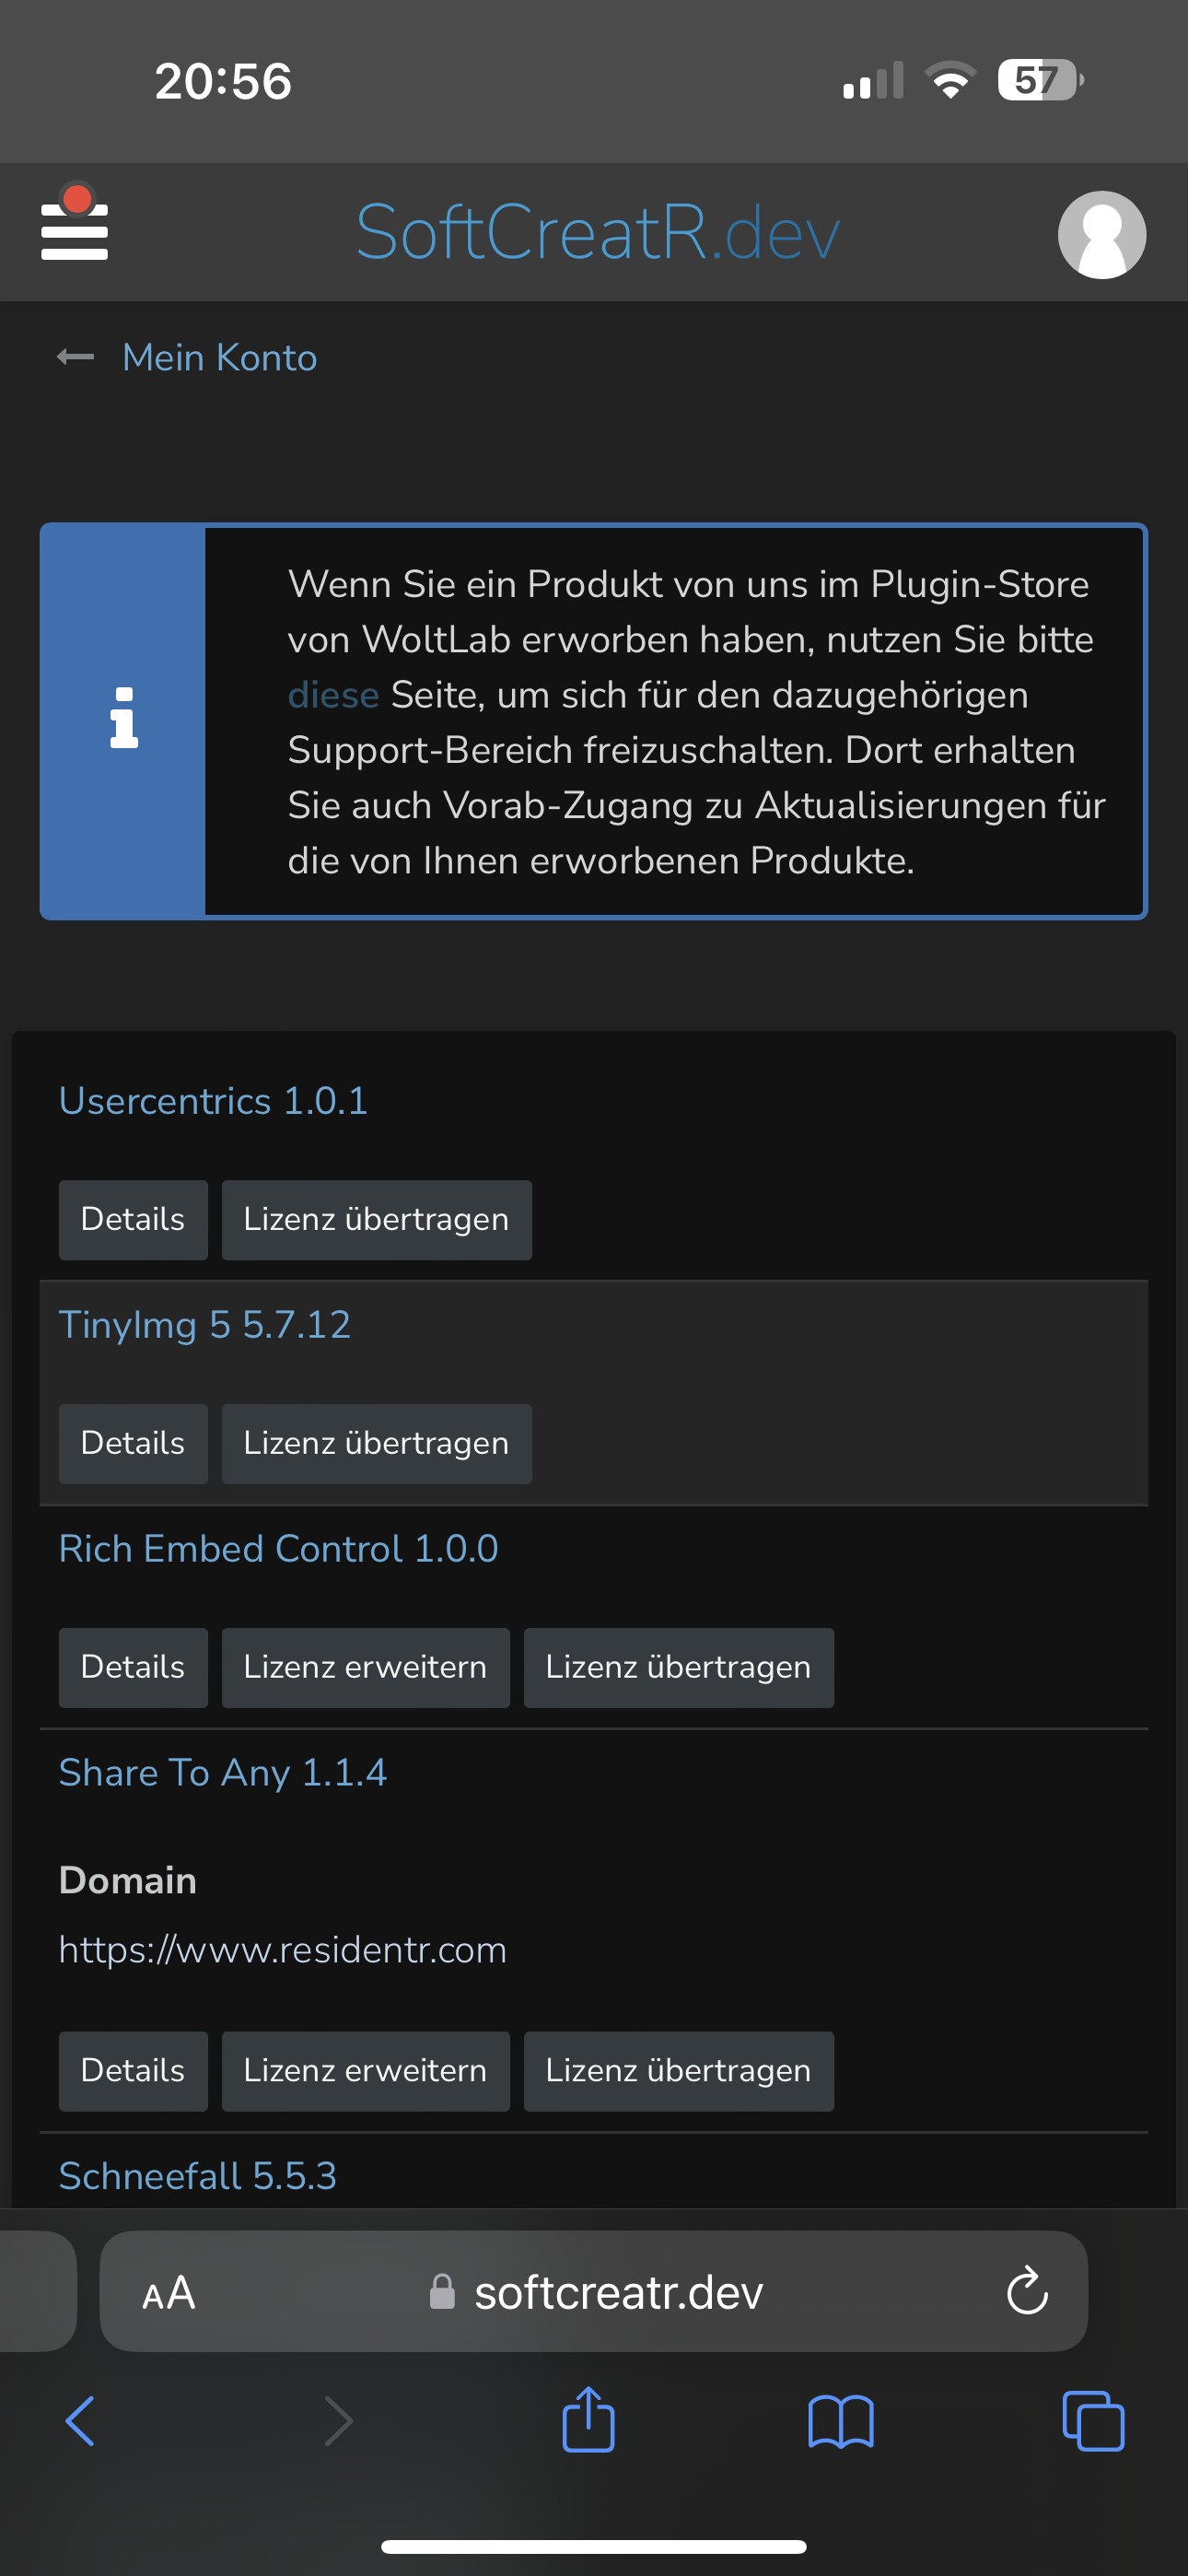Show Details for Rich Embed Control
Screen dimensions: 1188x2576
[x=133, y=1668]
